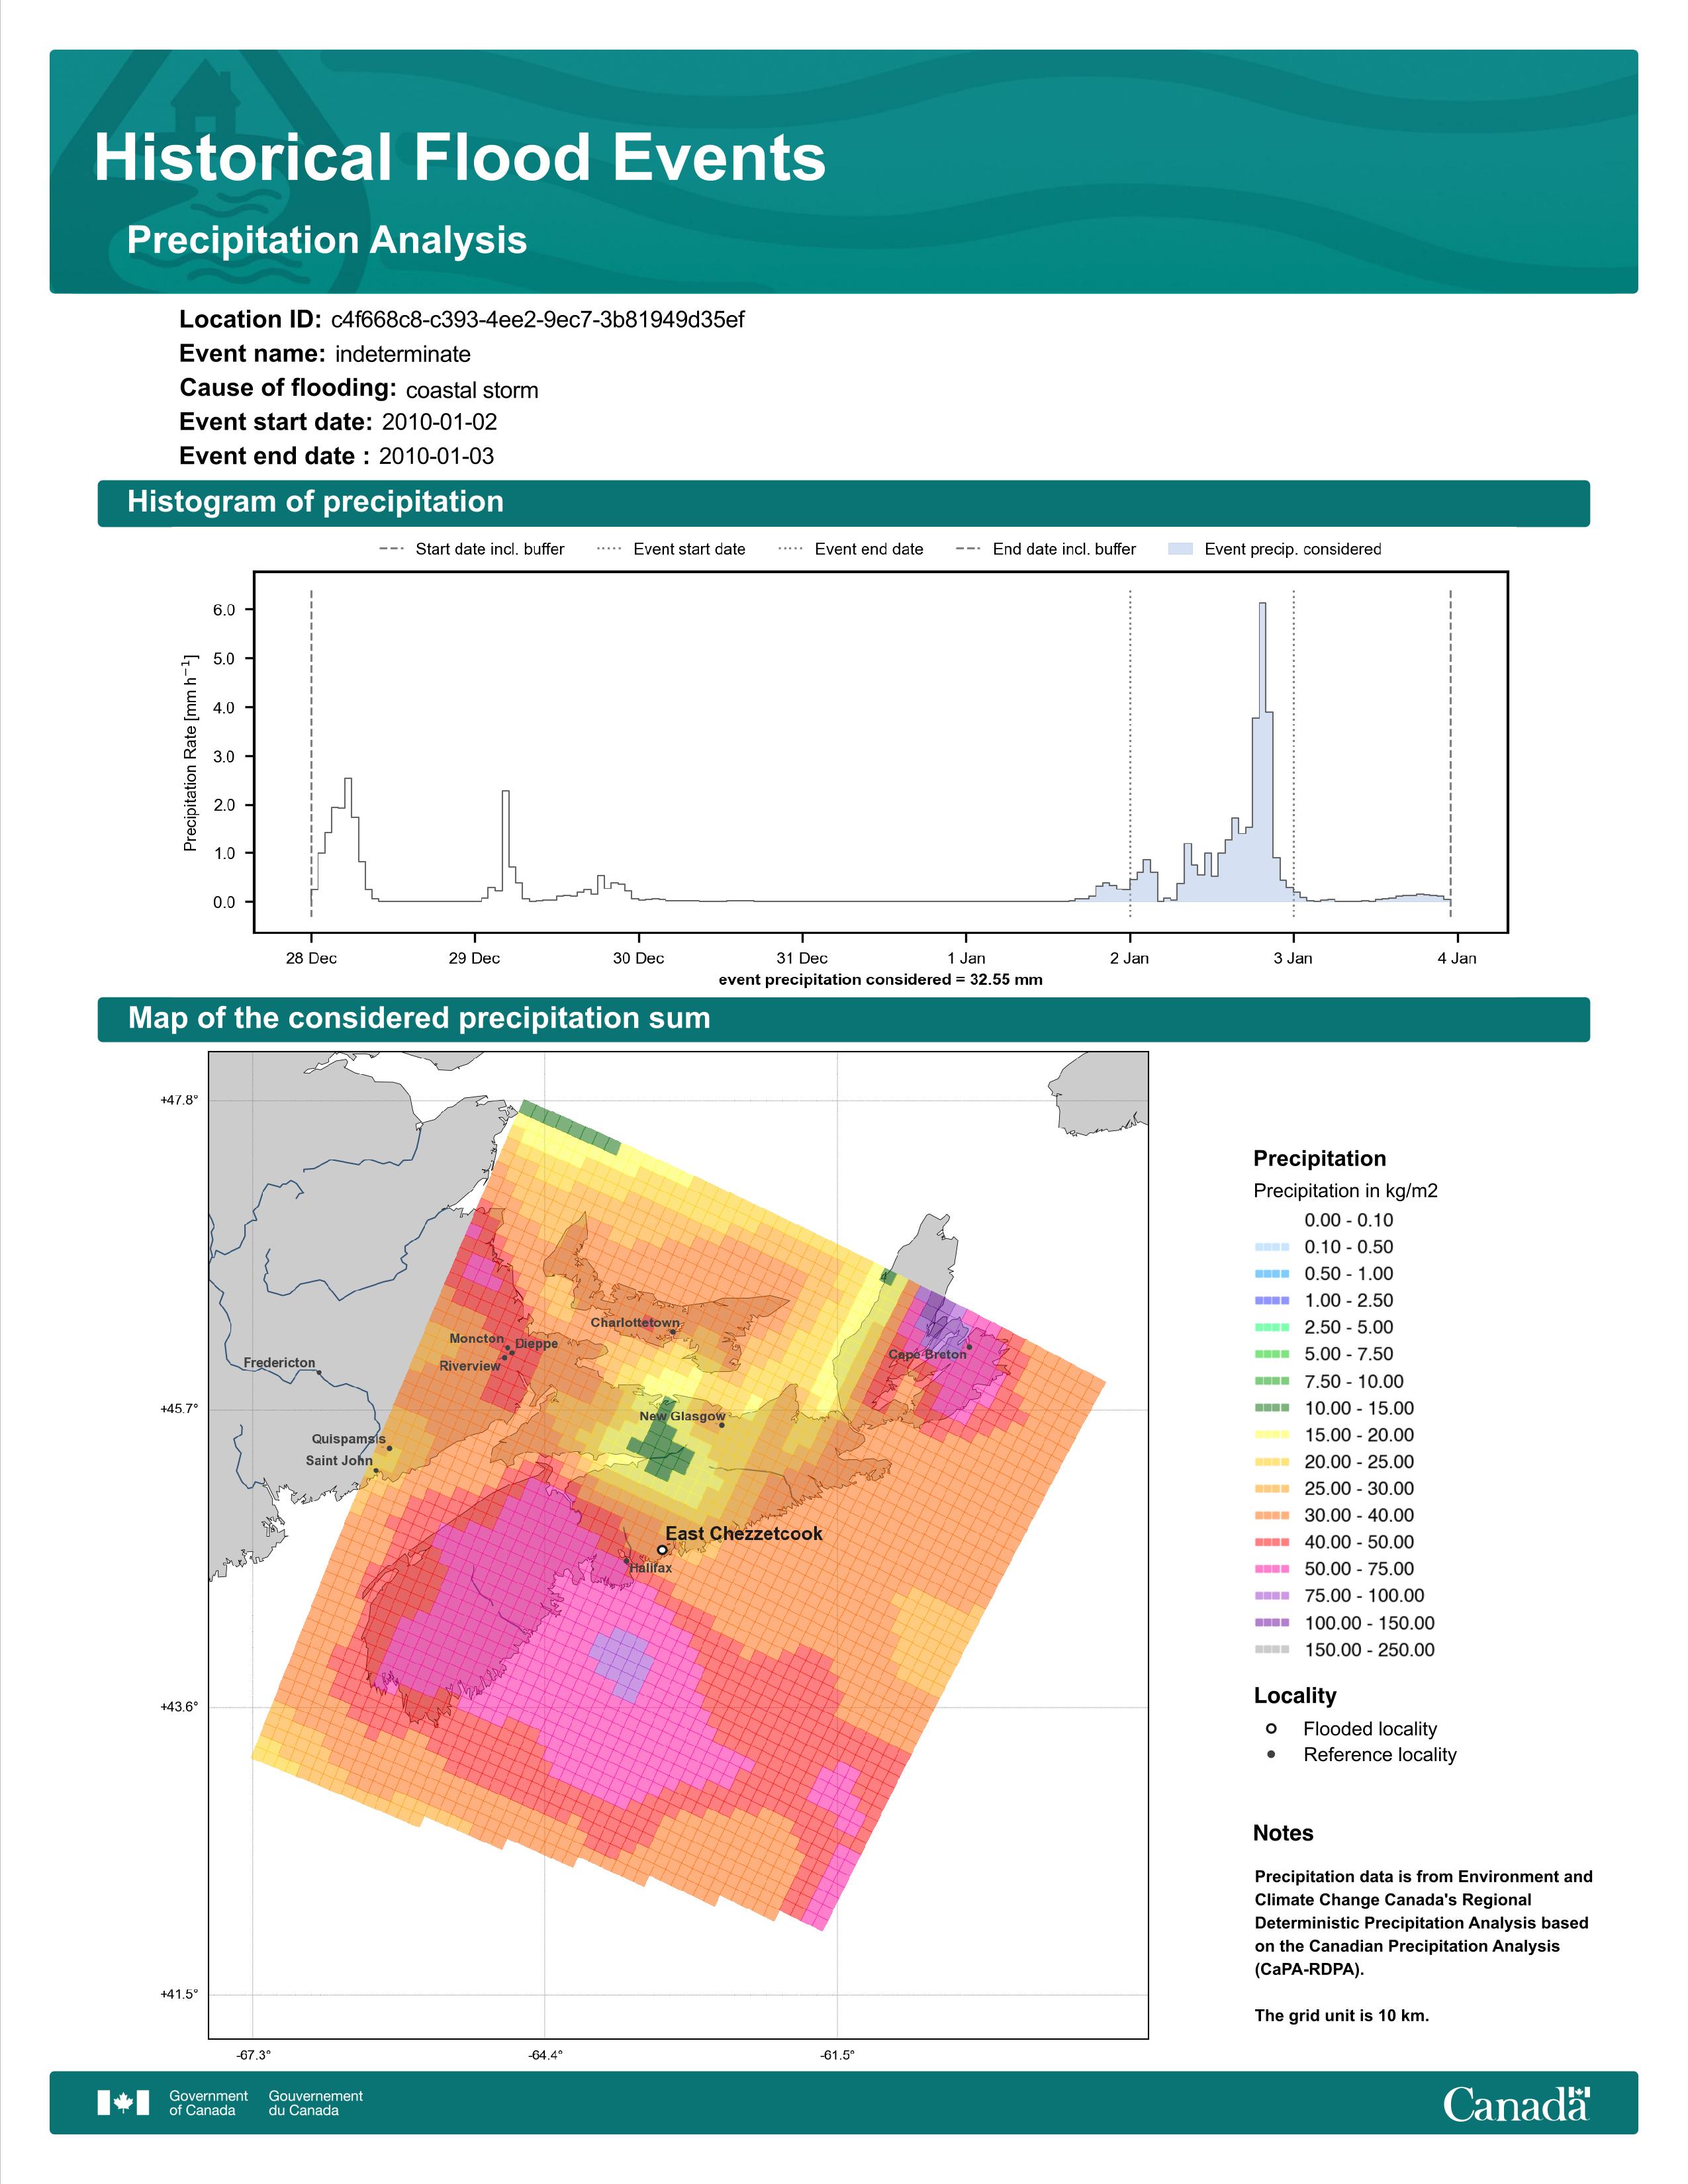1688x2184 pixels.
Task: Click the cause of flooding value coastal storm
Action: tap(472, 390)
